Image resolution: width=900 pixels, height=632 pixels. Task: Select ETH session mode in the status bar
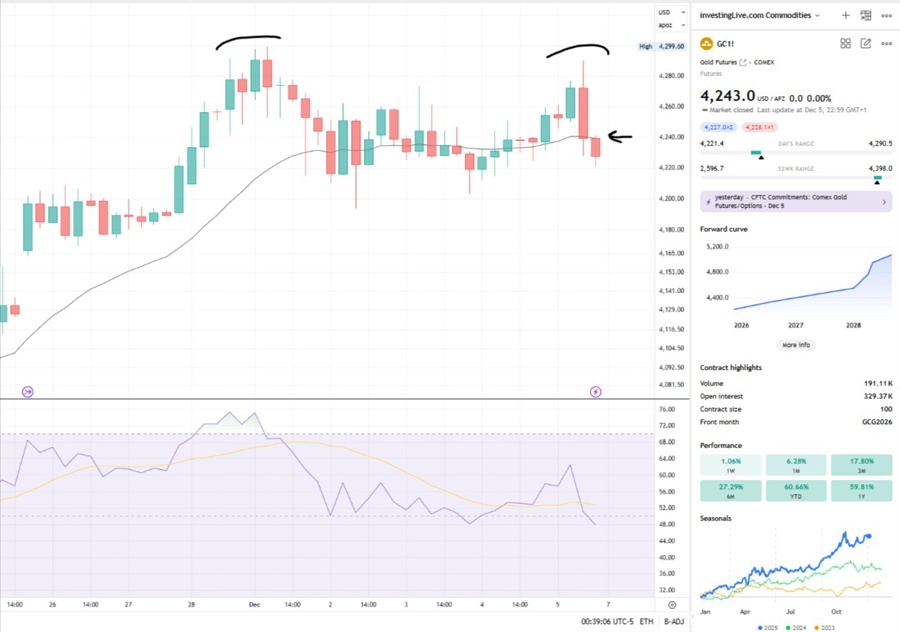[646, 621]
